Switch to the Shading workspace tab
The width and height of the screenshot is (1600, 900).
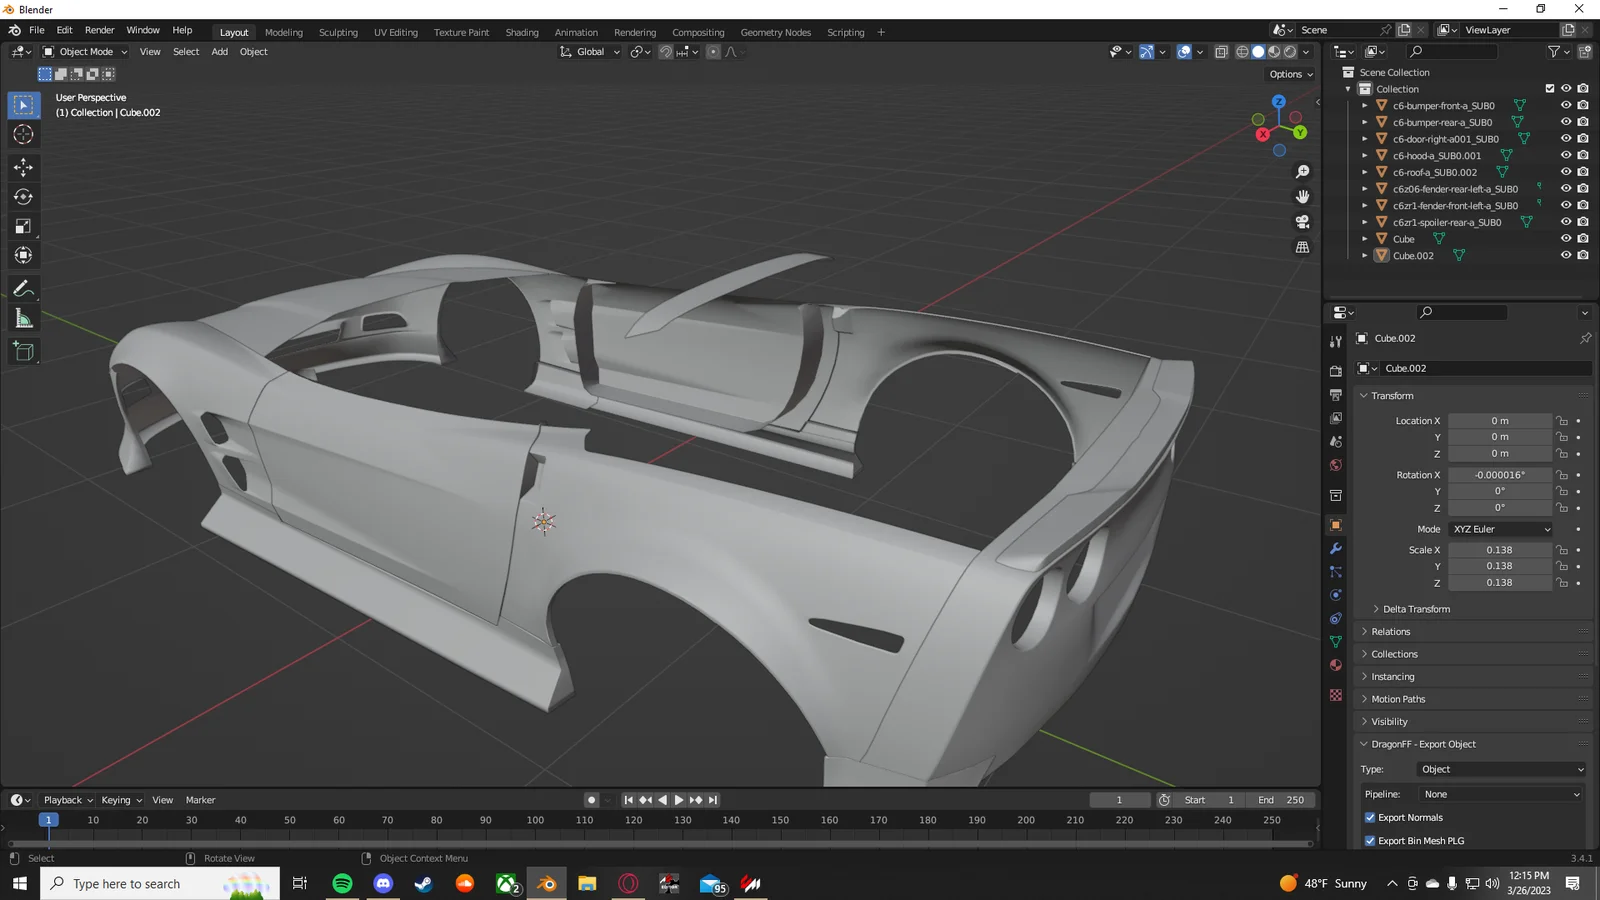[521, 32]
